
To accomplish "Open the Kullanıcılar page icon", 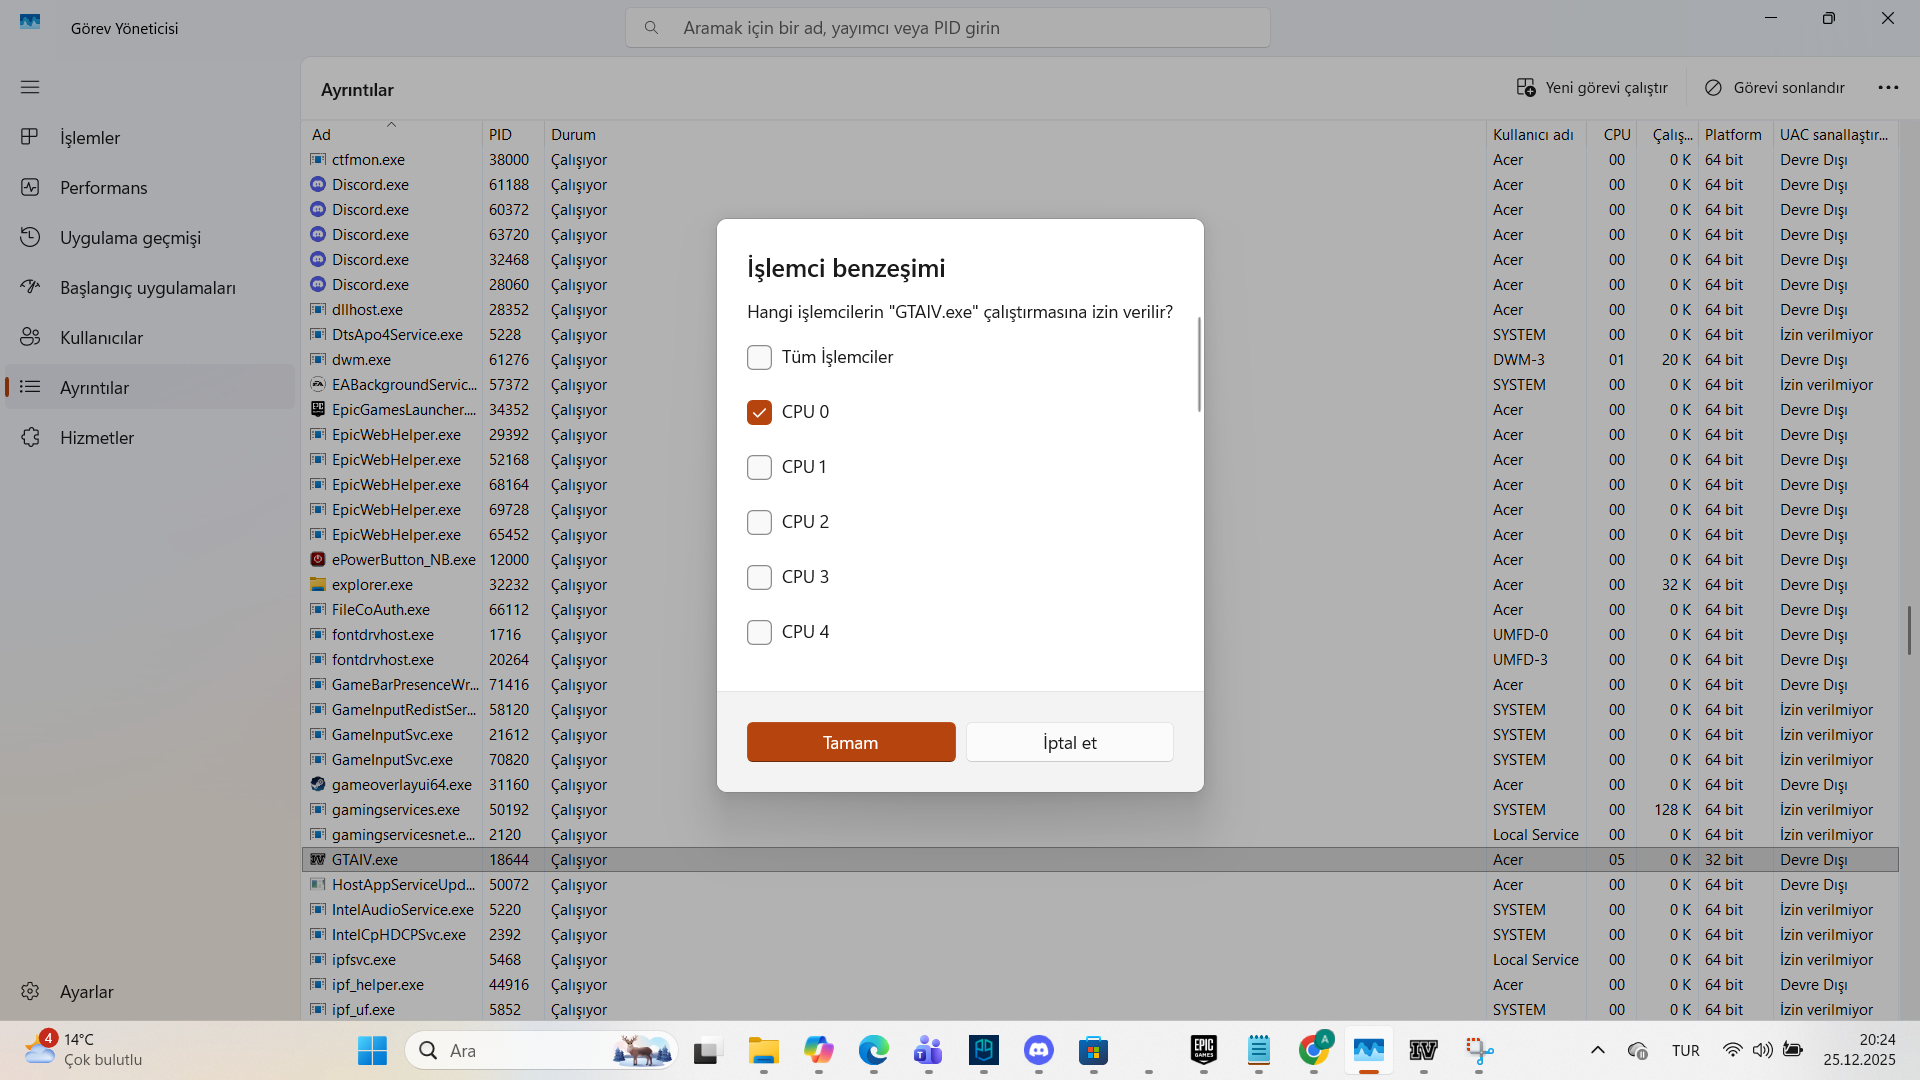I will pyautogui.click(x=30, y=337).
